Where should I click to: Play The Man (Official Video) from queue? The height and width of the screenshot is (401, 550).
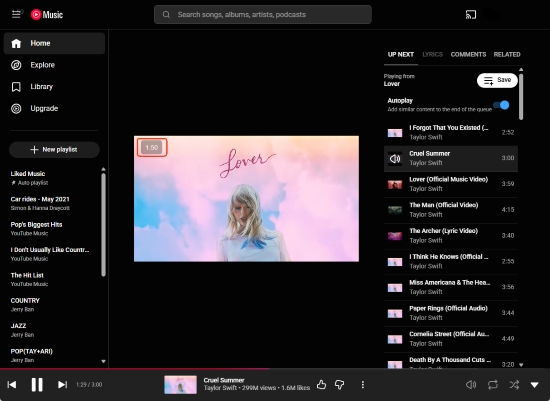(x=451, y=210)
